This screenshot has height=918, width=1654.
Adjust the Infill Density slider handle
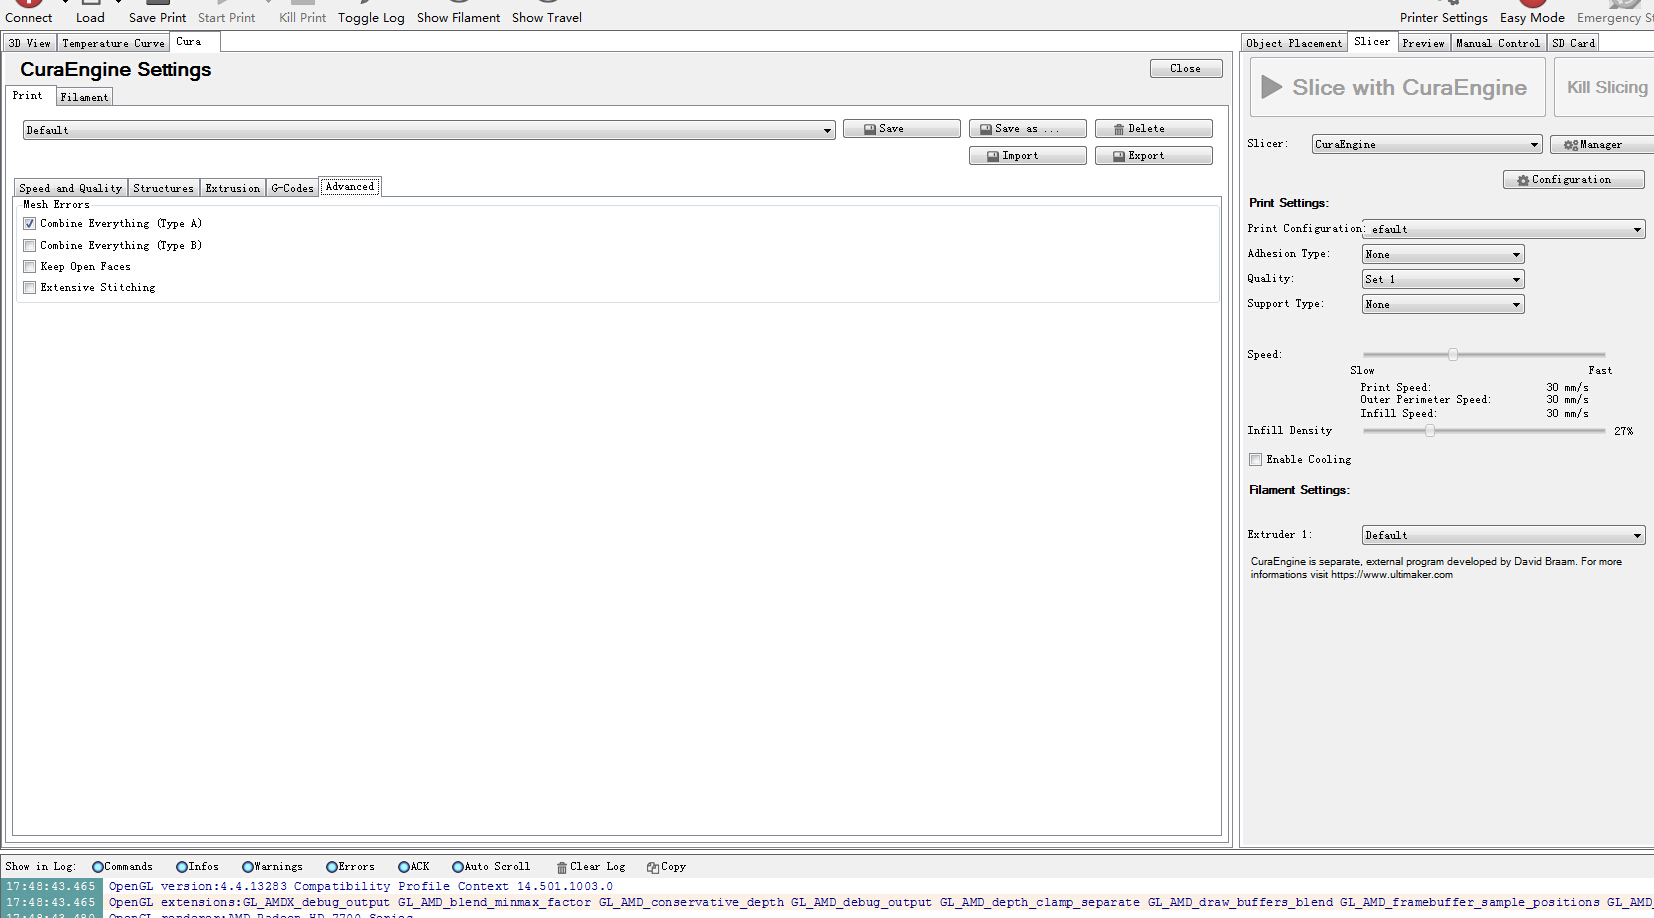tap(1430, 431)
